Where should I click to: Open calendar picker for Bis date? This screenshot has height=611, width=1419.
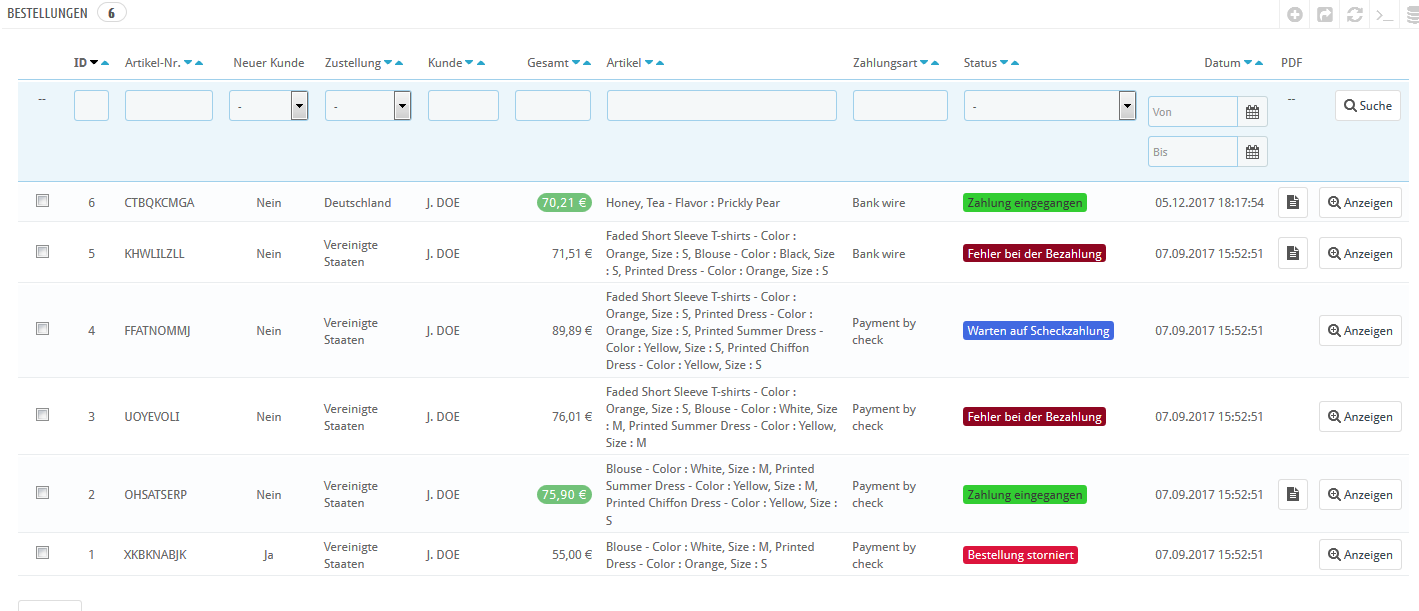(1252, 152)
